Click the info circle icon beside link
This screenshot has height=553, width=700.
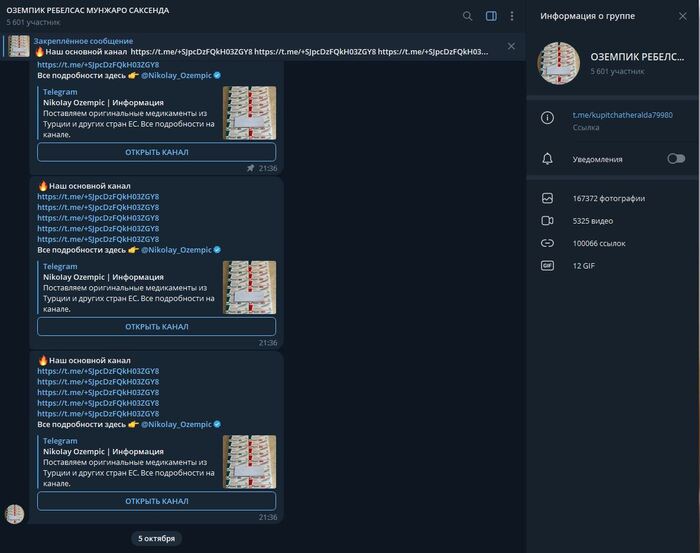coord(547,118)
